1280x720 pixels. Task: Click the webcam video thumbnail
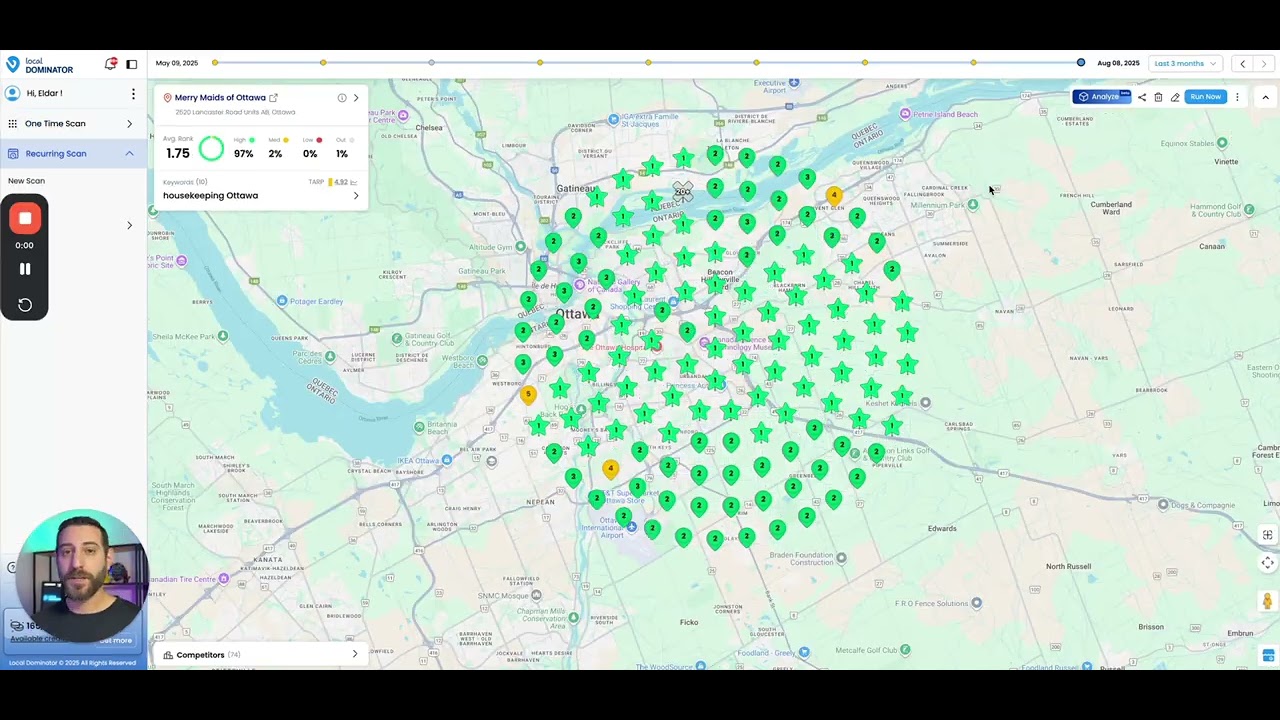tap(83, 574)
